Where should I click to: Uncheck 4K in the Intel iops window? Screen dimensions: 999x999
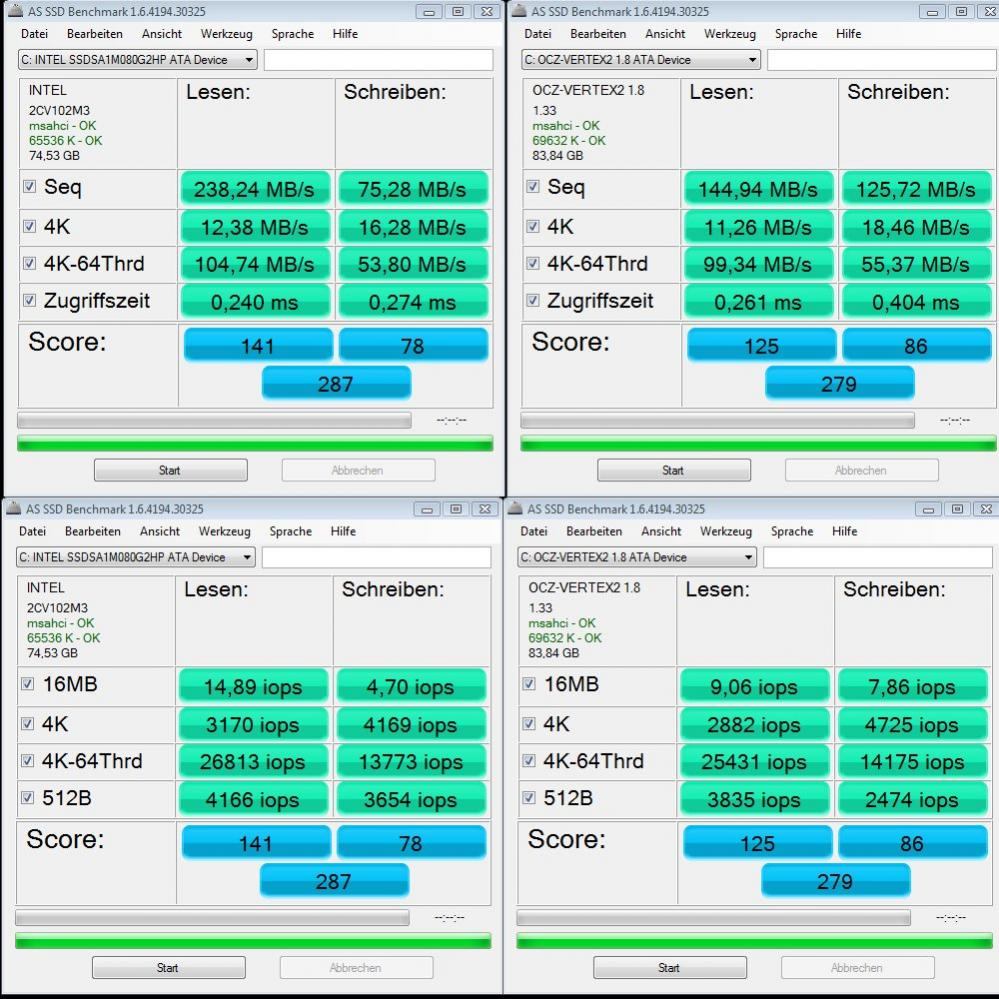tap(27, 723)
